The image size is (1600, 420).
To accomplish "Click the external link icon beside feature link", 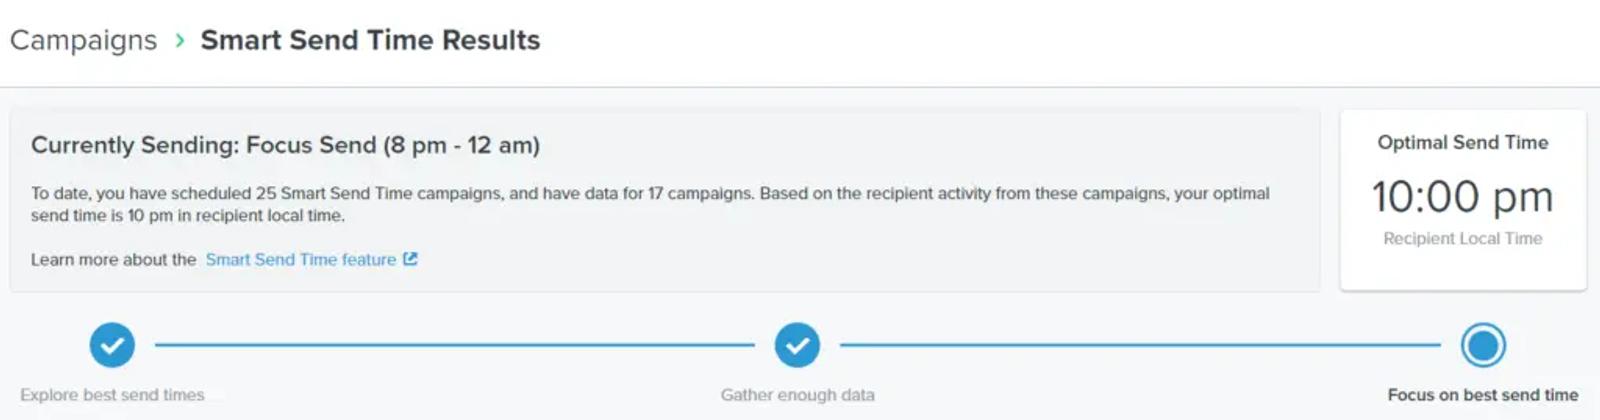I will tap(410, 259).
